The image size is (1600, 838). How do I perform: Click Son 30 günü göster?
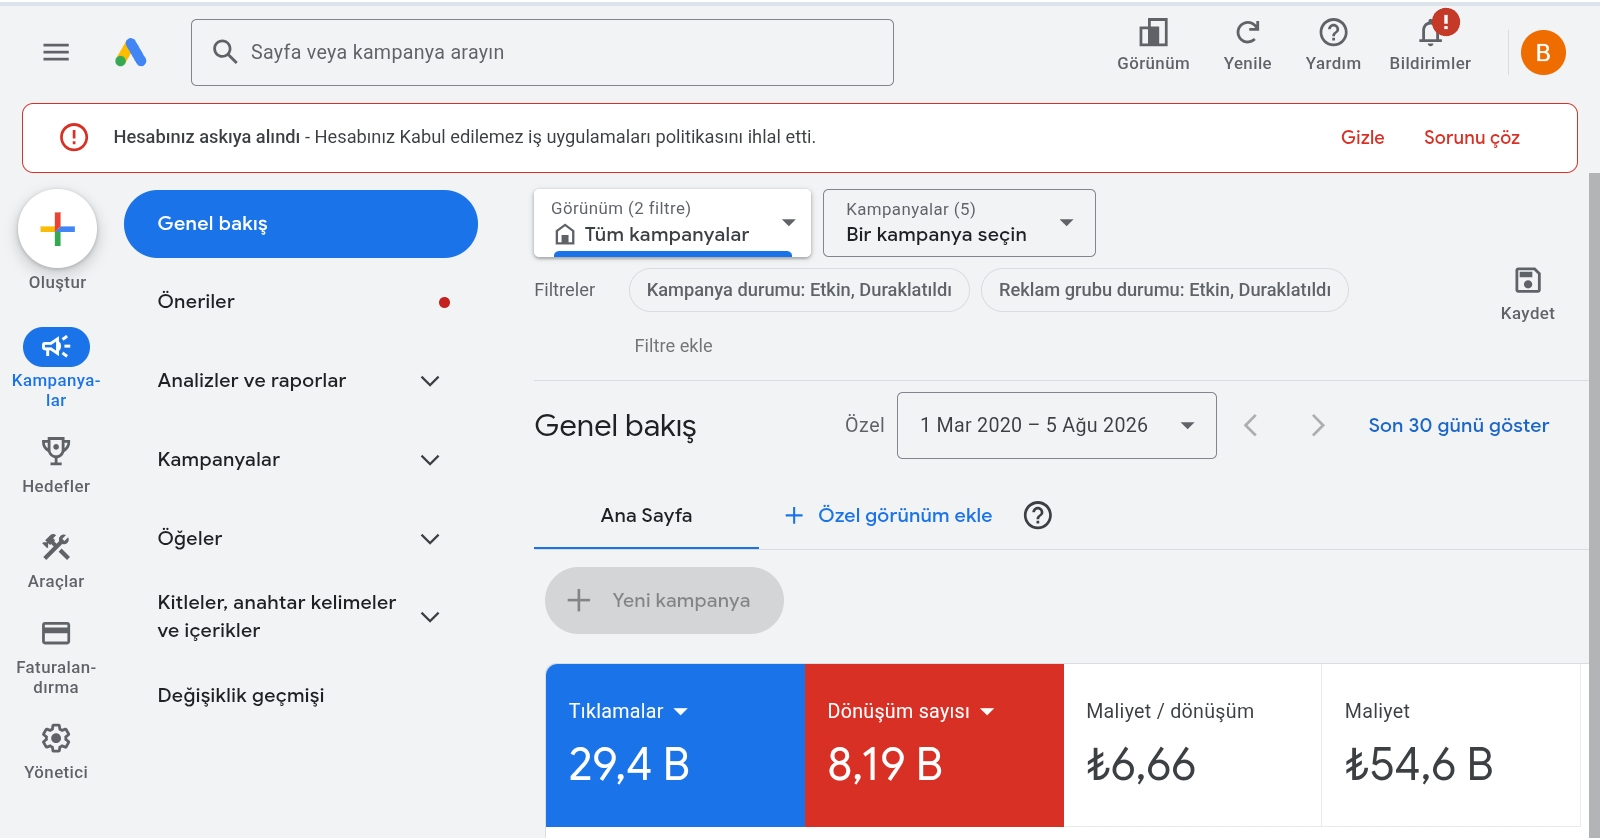pyautogui.click(x=1458, y=425)
